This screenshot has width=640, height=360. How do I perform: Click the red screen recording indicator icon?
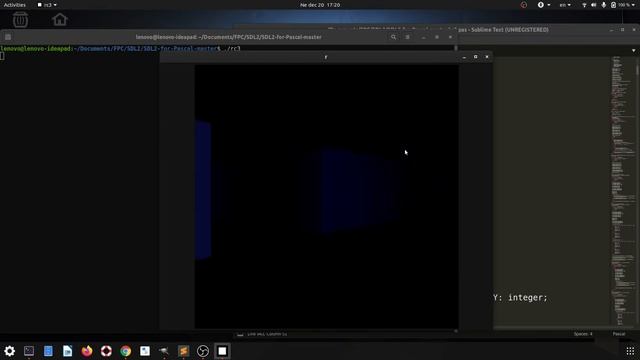(524, 5)
